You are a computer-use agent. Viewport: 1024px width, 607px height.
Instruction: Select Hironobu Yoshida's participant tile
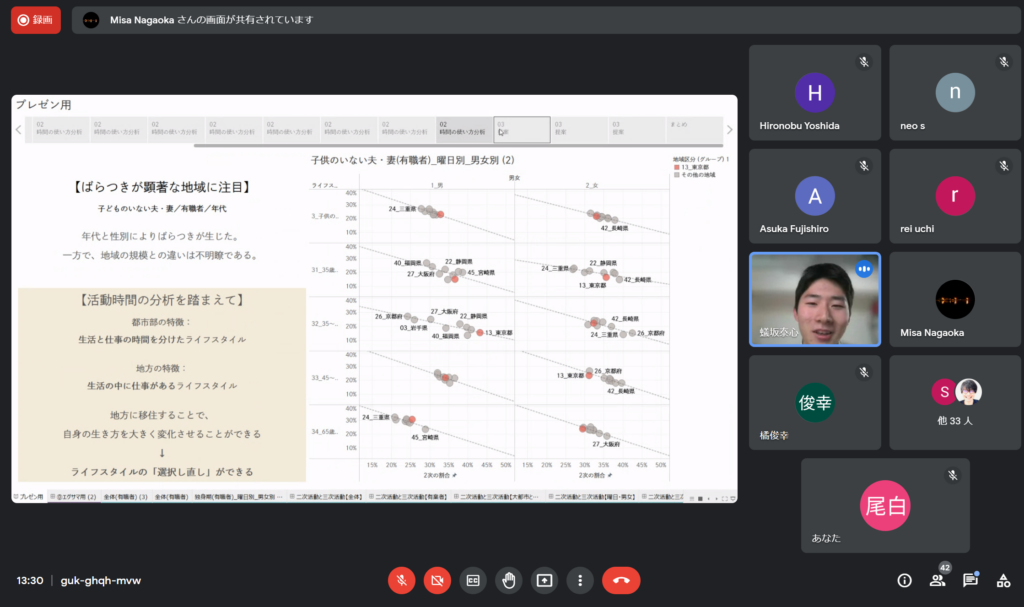(814, 98)
